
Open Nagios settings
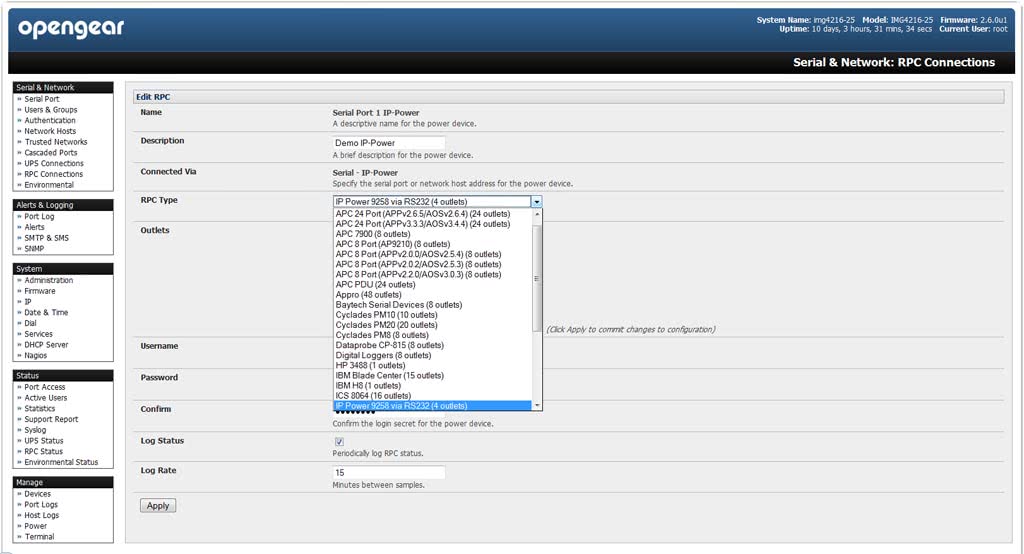pyautogui.click(x=36, y=355)
